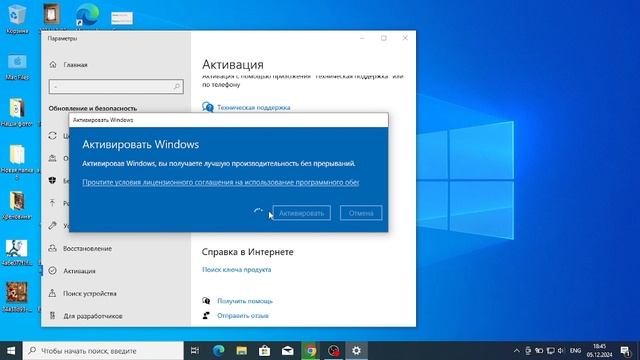Open the Поиск ключа продукта link
The height and width of the screenshot is (360, 640).
pos(236,269)
